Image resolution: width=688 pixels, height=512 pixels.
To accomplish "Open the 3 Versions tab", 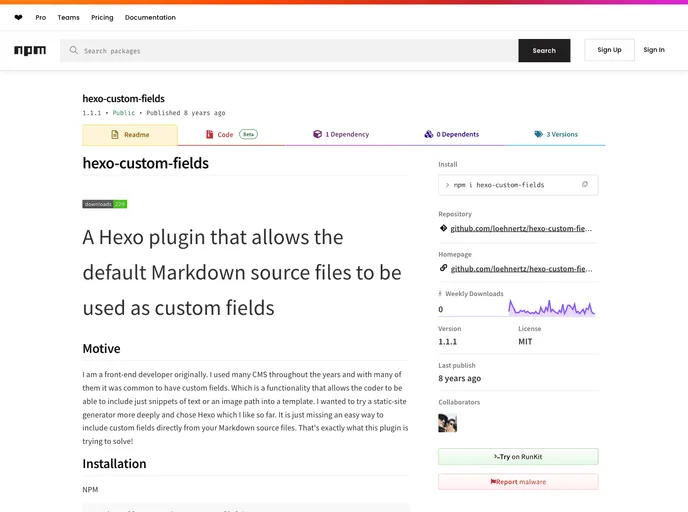I will (556, 134).
